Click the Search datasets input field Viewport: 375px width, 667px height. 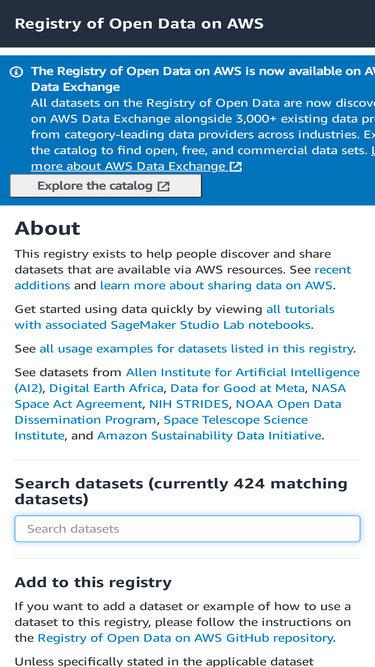click(x=188, y=529)
